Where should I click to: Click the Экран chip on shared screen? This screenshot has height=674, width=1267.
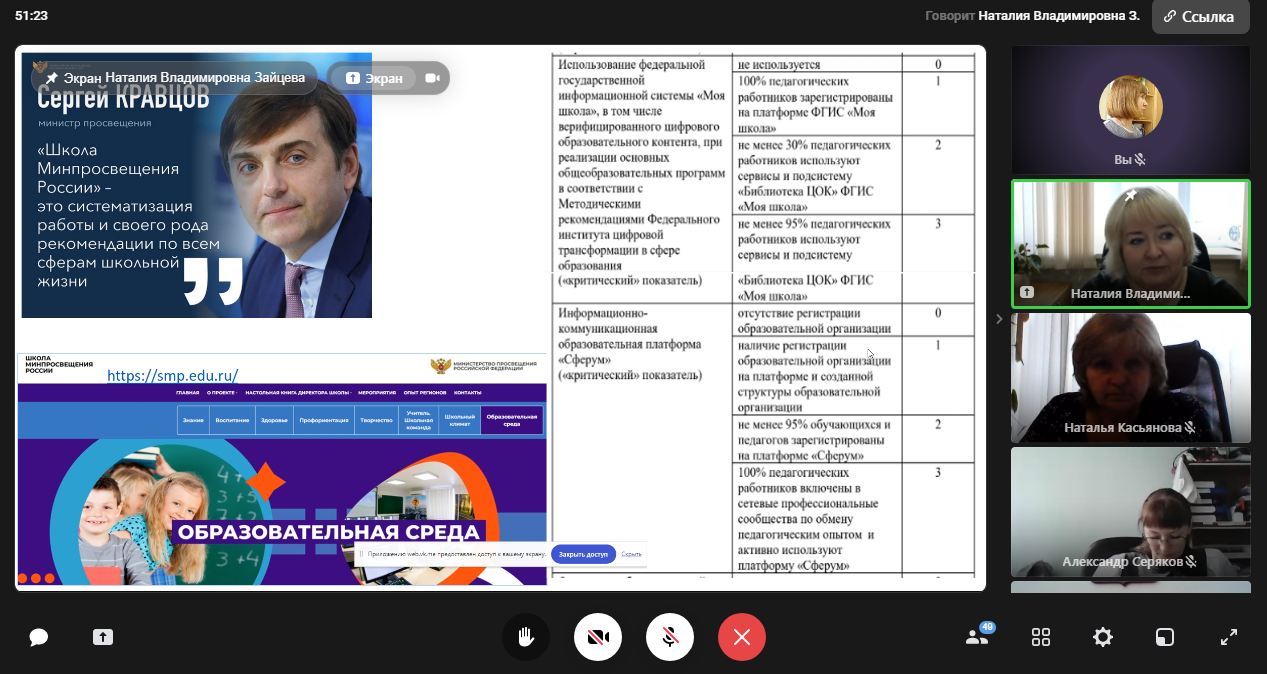[x=374, y=78]
